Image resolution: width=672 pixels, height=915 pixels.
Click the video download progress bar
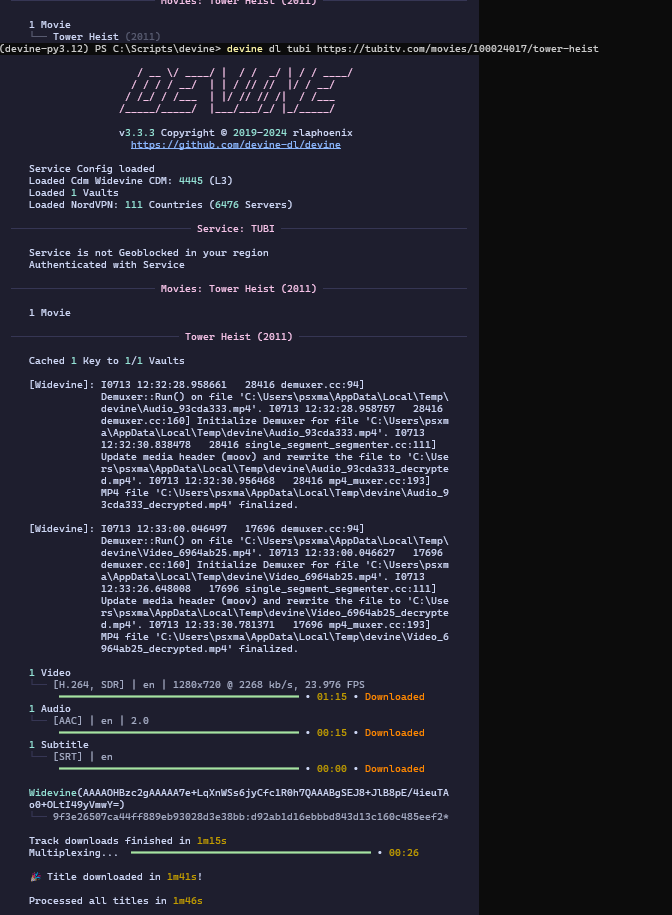(179, 697)
